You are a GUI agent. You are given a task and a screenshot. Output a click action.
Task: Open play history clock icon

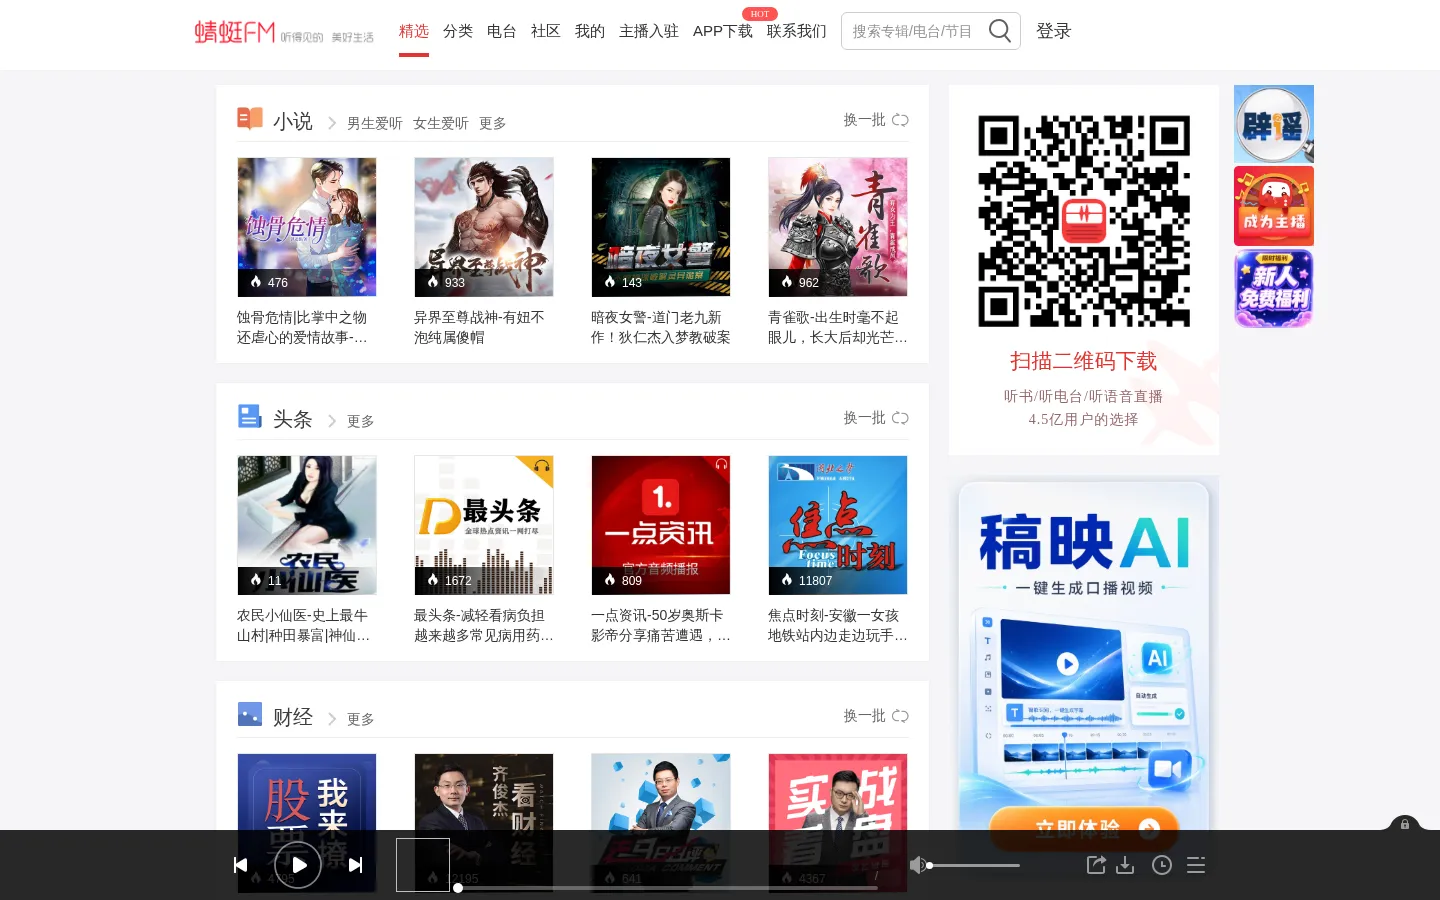[x=1162, y=865]
